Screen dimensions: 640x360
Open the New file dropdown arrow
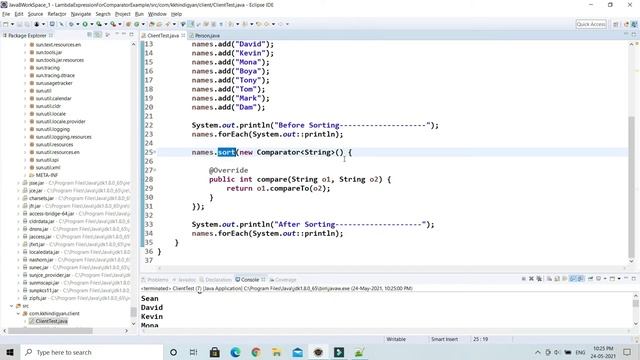click(12, 24)
